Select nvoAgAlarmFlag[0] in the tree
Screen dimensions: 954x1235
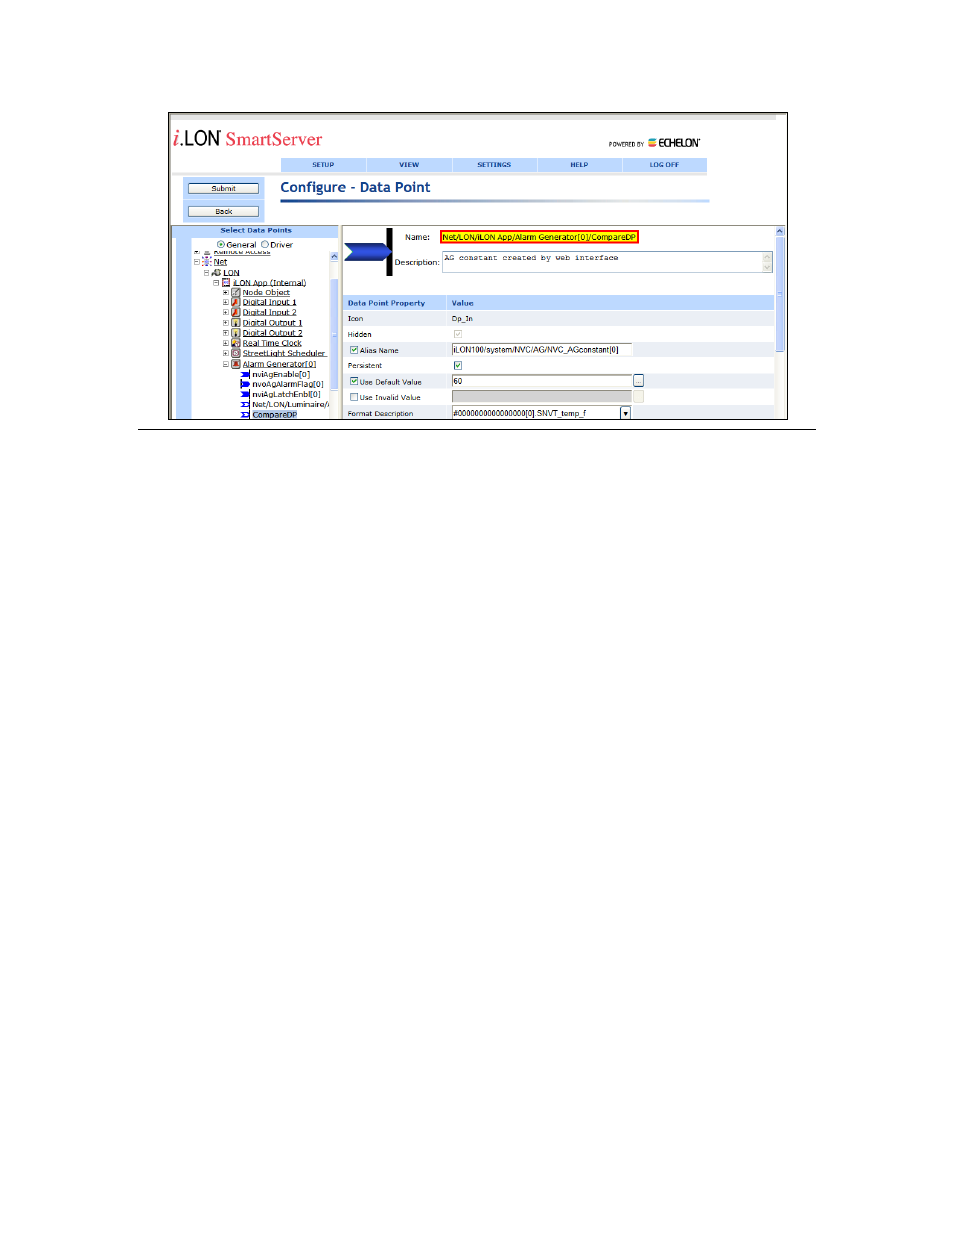(x=288, y=384)
